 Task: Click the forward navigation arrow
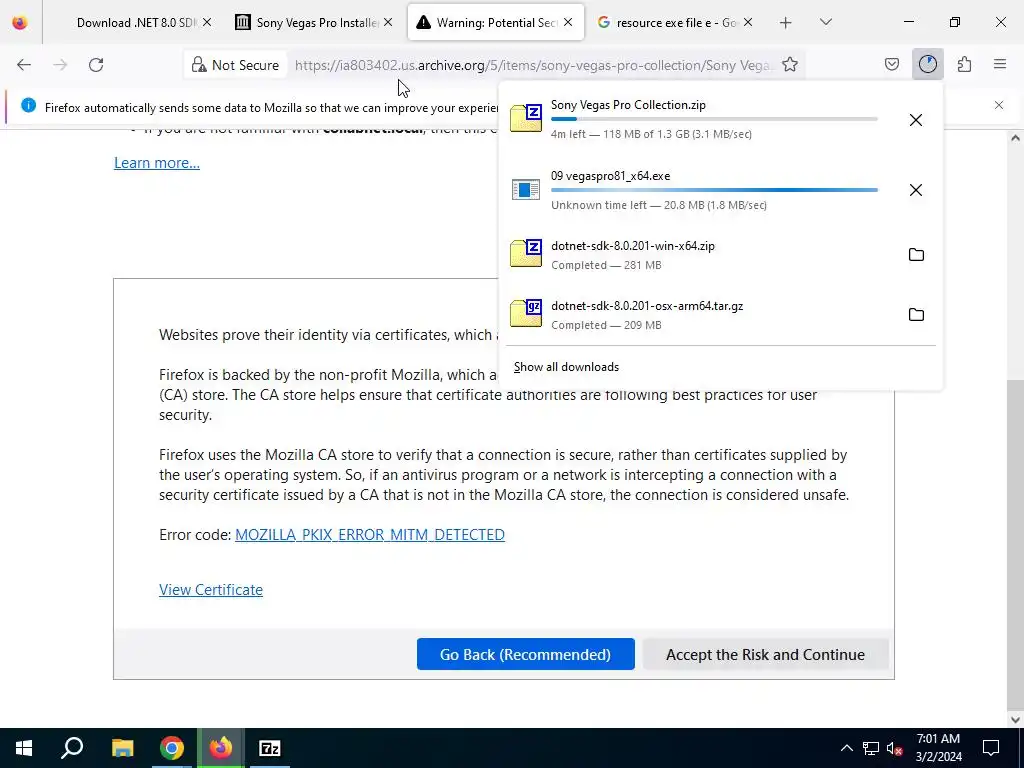click(x=60, y=65)
